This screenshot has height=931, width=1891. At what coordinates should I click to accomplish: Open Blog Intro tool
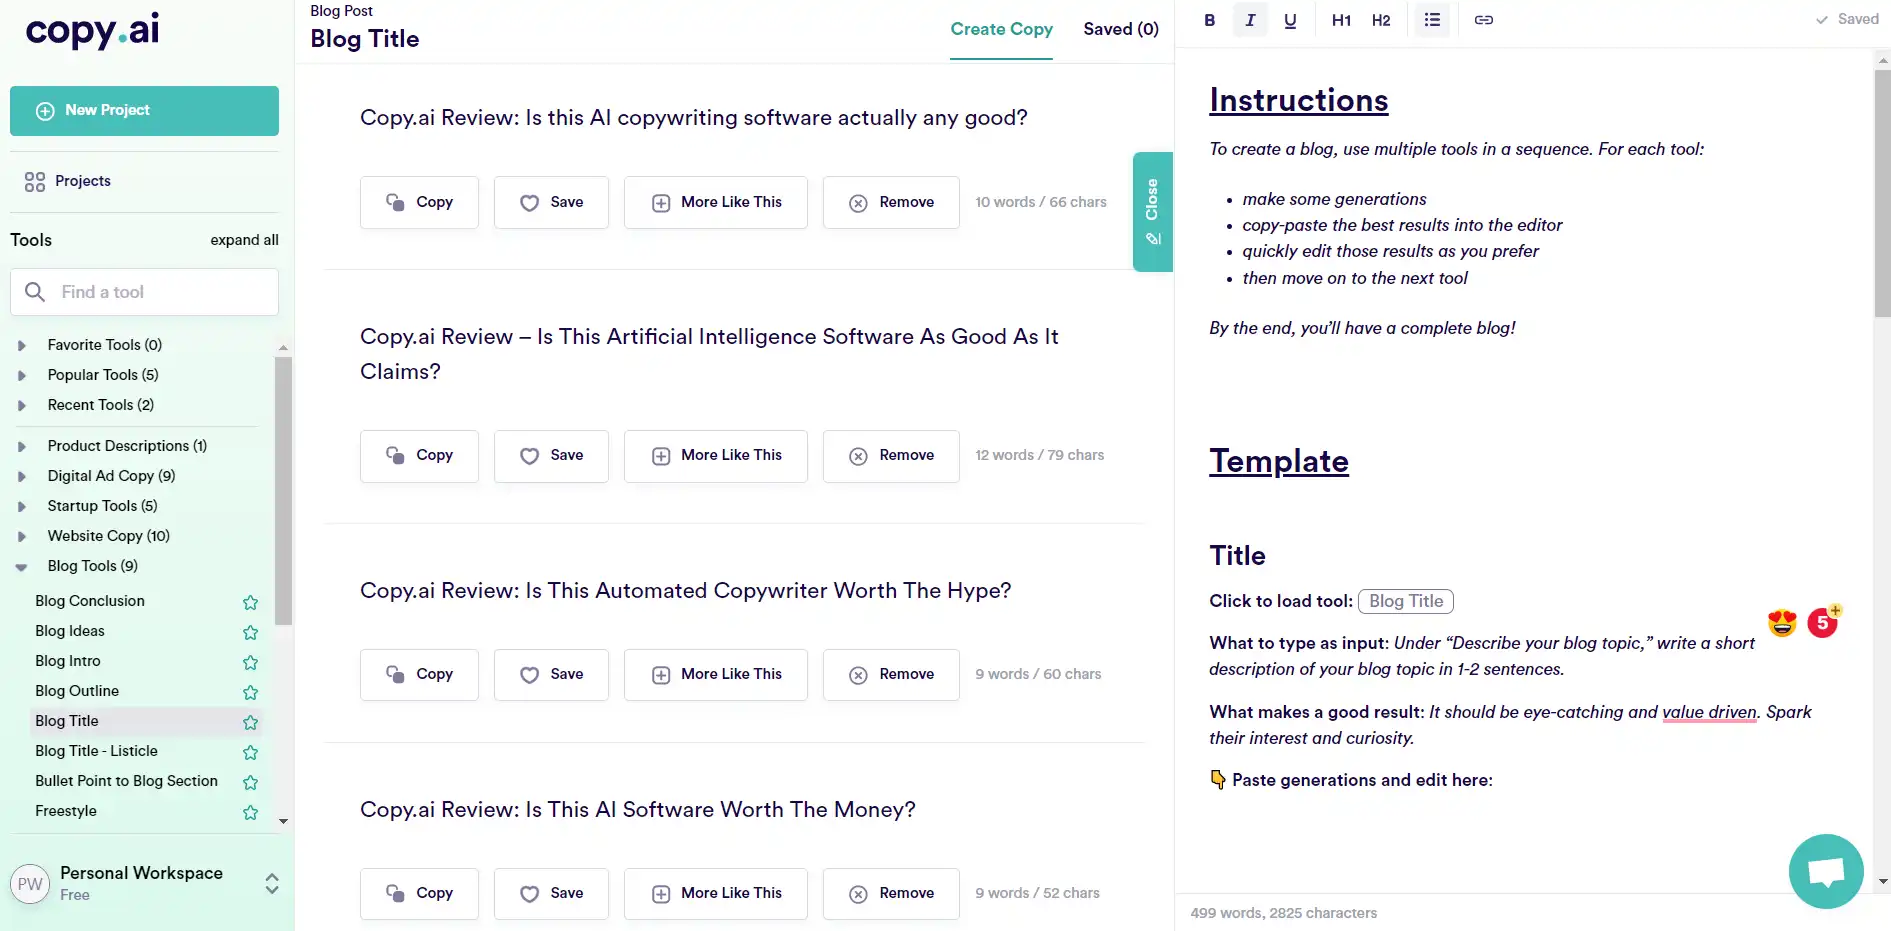68,661
